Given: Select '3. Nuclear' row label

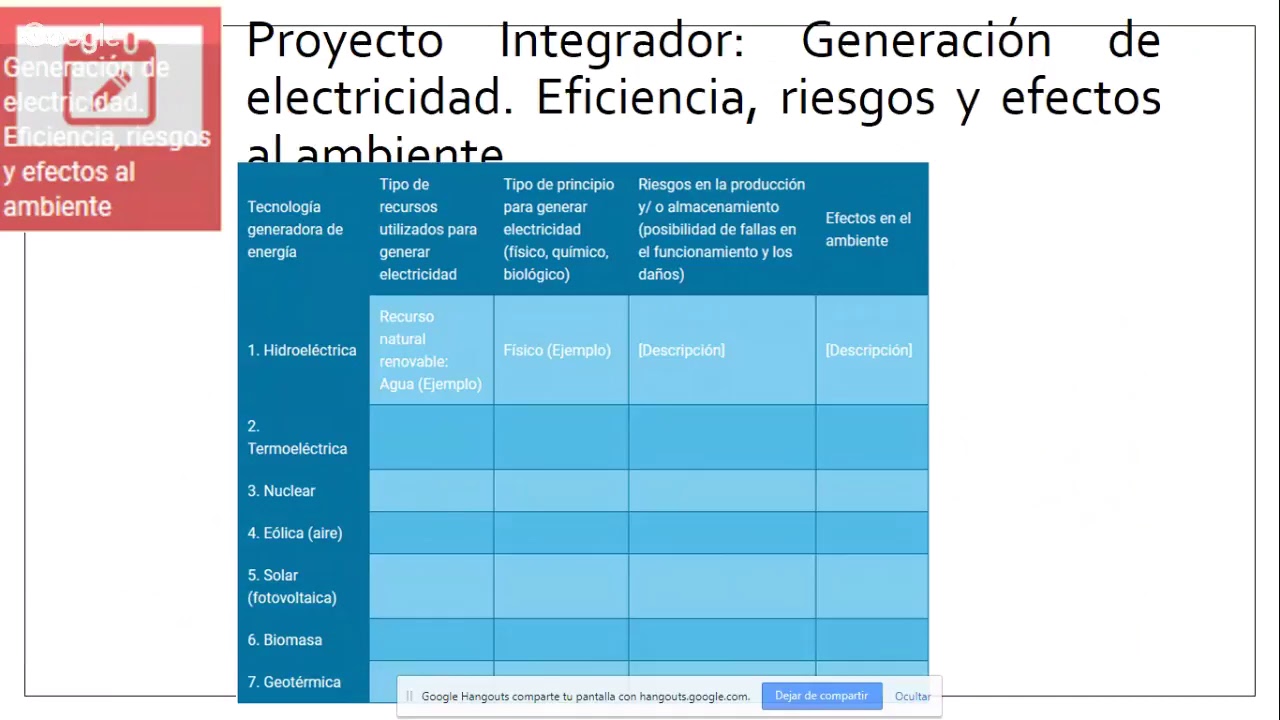Looking at the screenshot, I should click(x=281, y=491).
